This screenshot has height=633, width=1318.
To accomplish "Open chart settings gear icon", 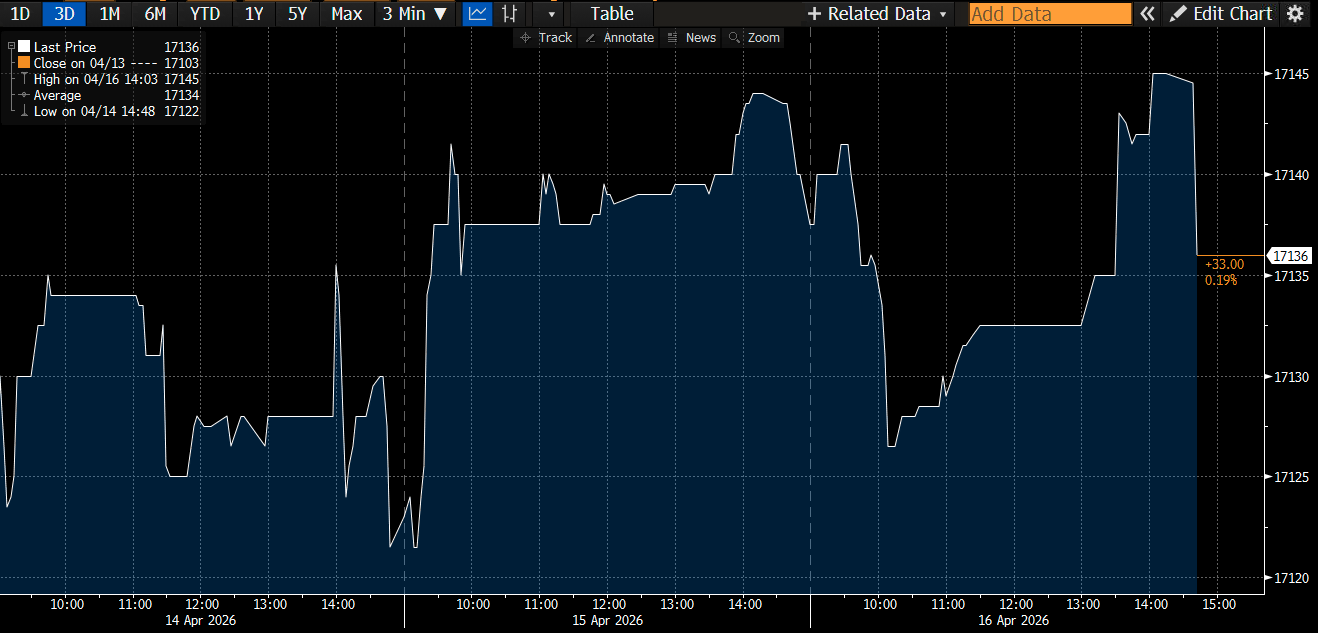I will pyautogui.click(x=1295, y=14).
